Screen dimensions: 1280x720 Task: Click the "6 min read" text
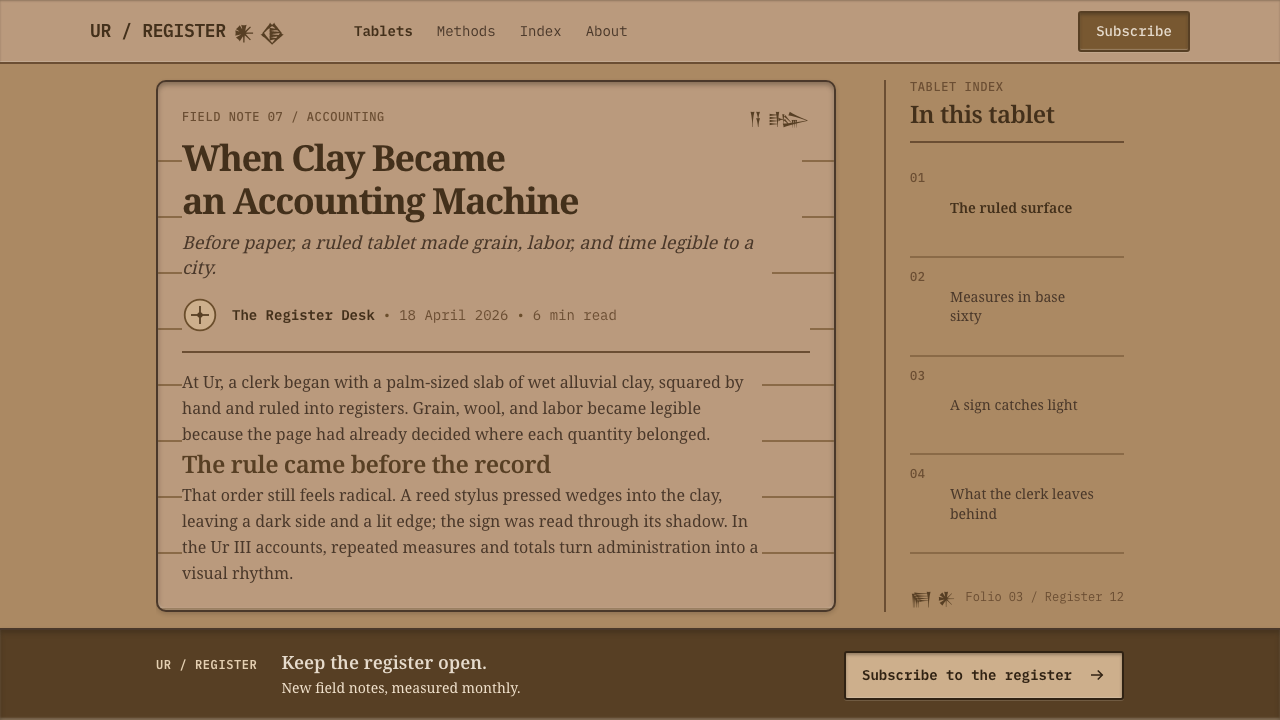click(x=575, y=316)
